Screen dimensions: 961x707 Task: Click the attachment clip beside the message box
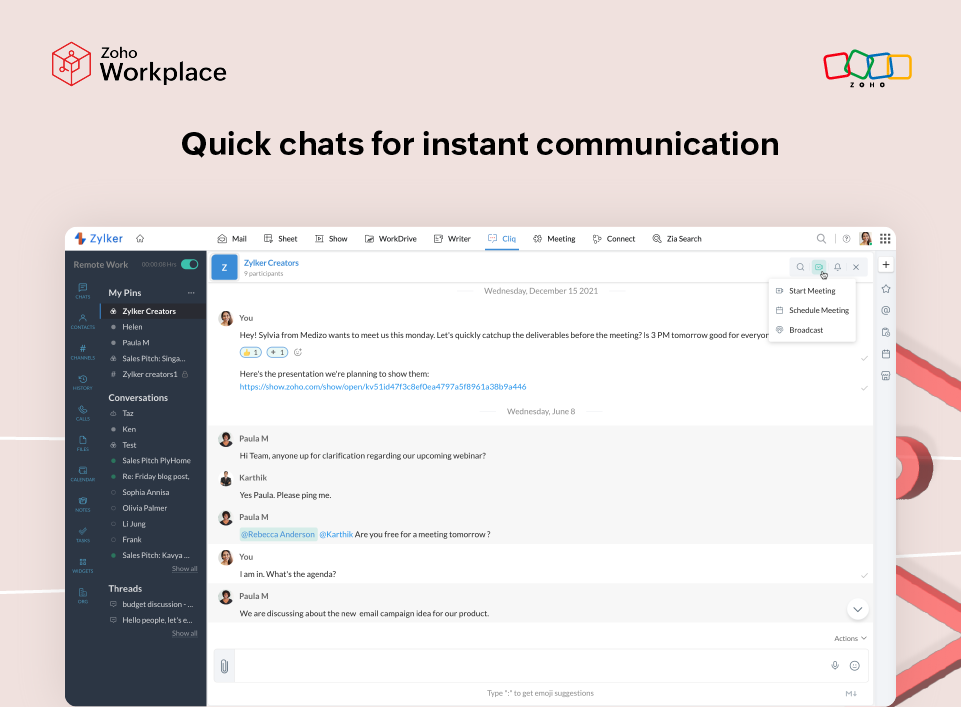(223, 665)
